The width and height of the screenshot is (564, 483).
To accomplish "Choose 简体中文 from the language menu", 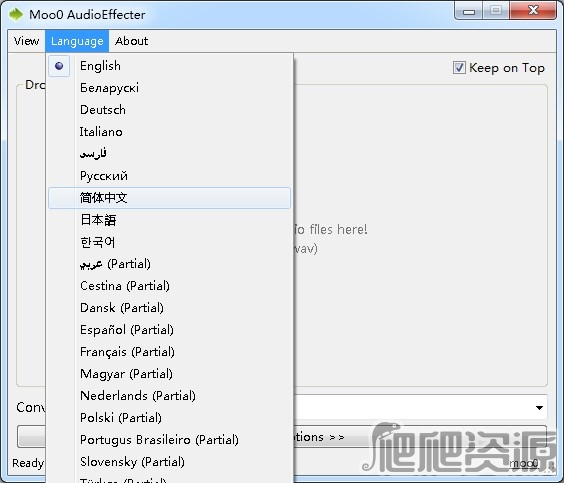I will coord(169,198).
